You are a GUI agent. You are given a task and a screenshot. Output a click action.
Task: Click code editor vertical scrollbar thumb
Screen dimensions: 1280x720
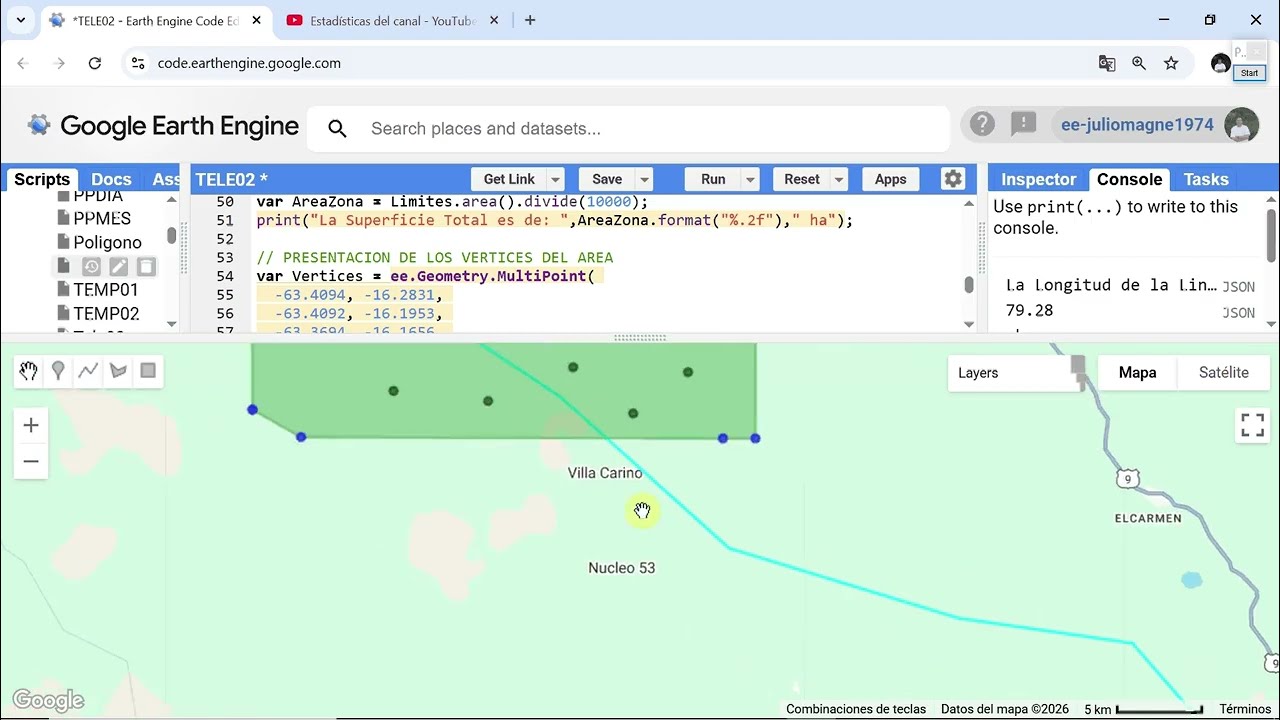pos(968,285)
